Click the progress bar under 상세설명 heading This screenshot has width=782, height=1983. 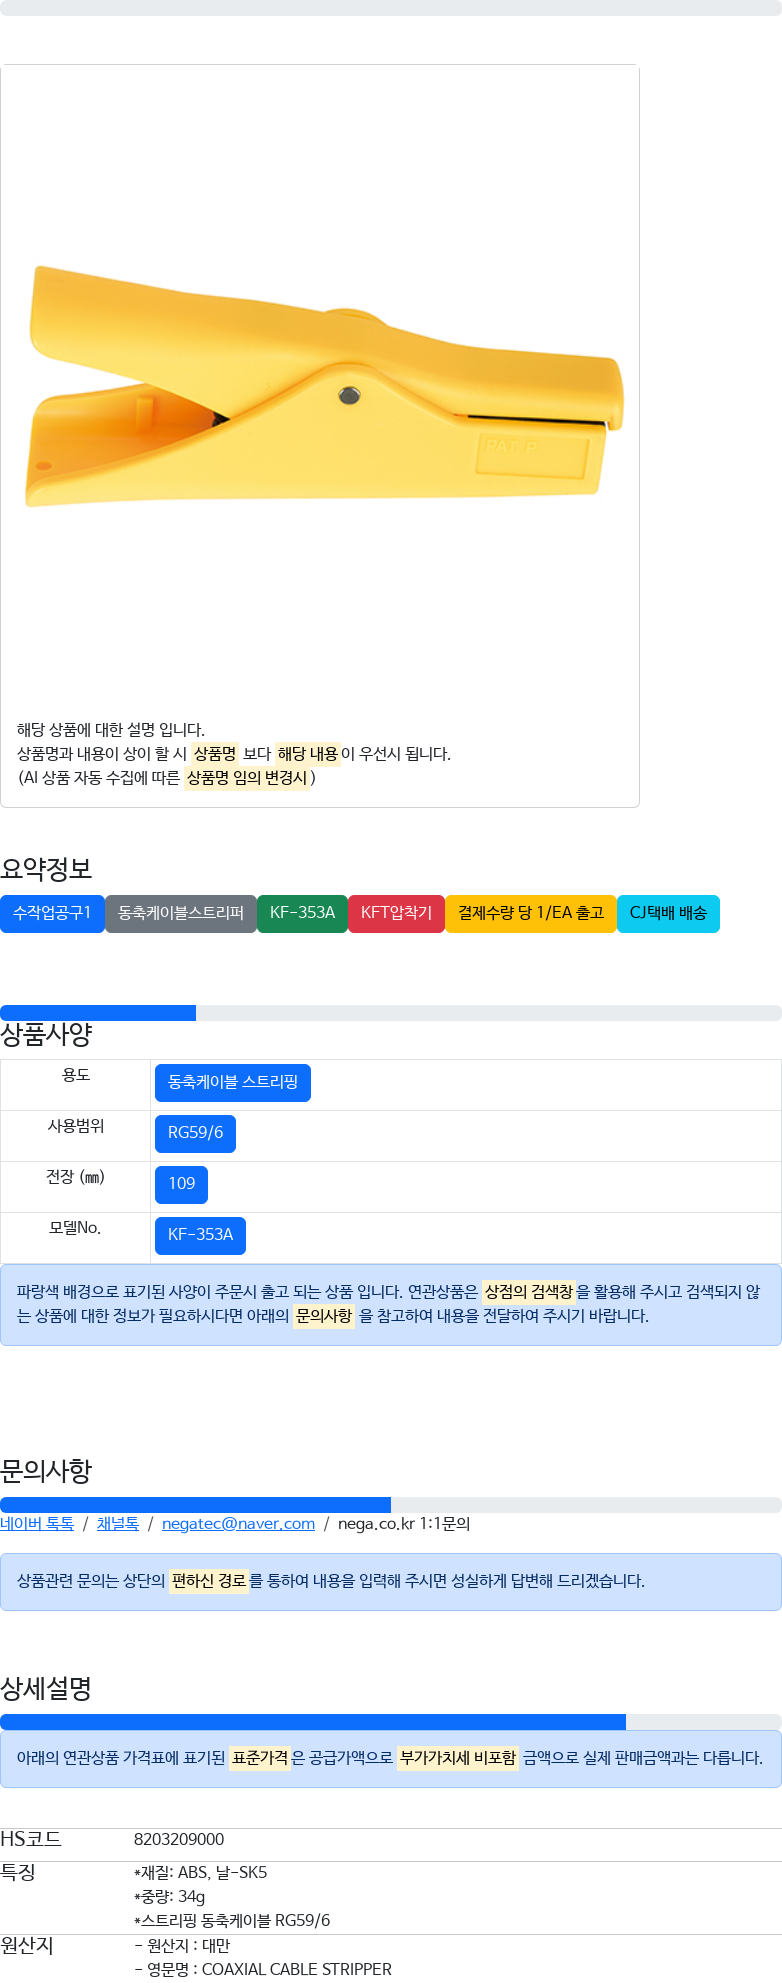391,1722
